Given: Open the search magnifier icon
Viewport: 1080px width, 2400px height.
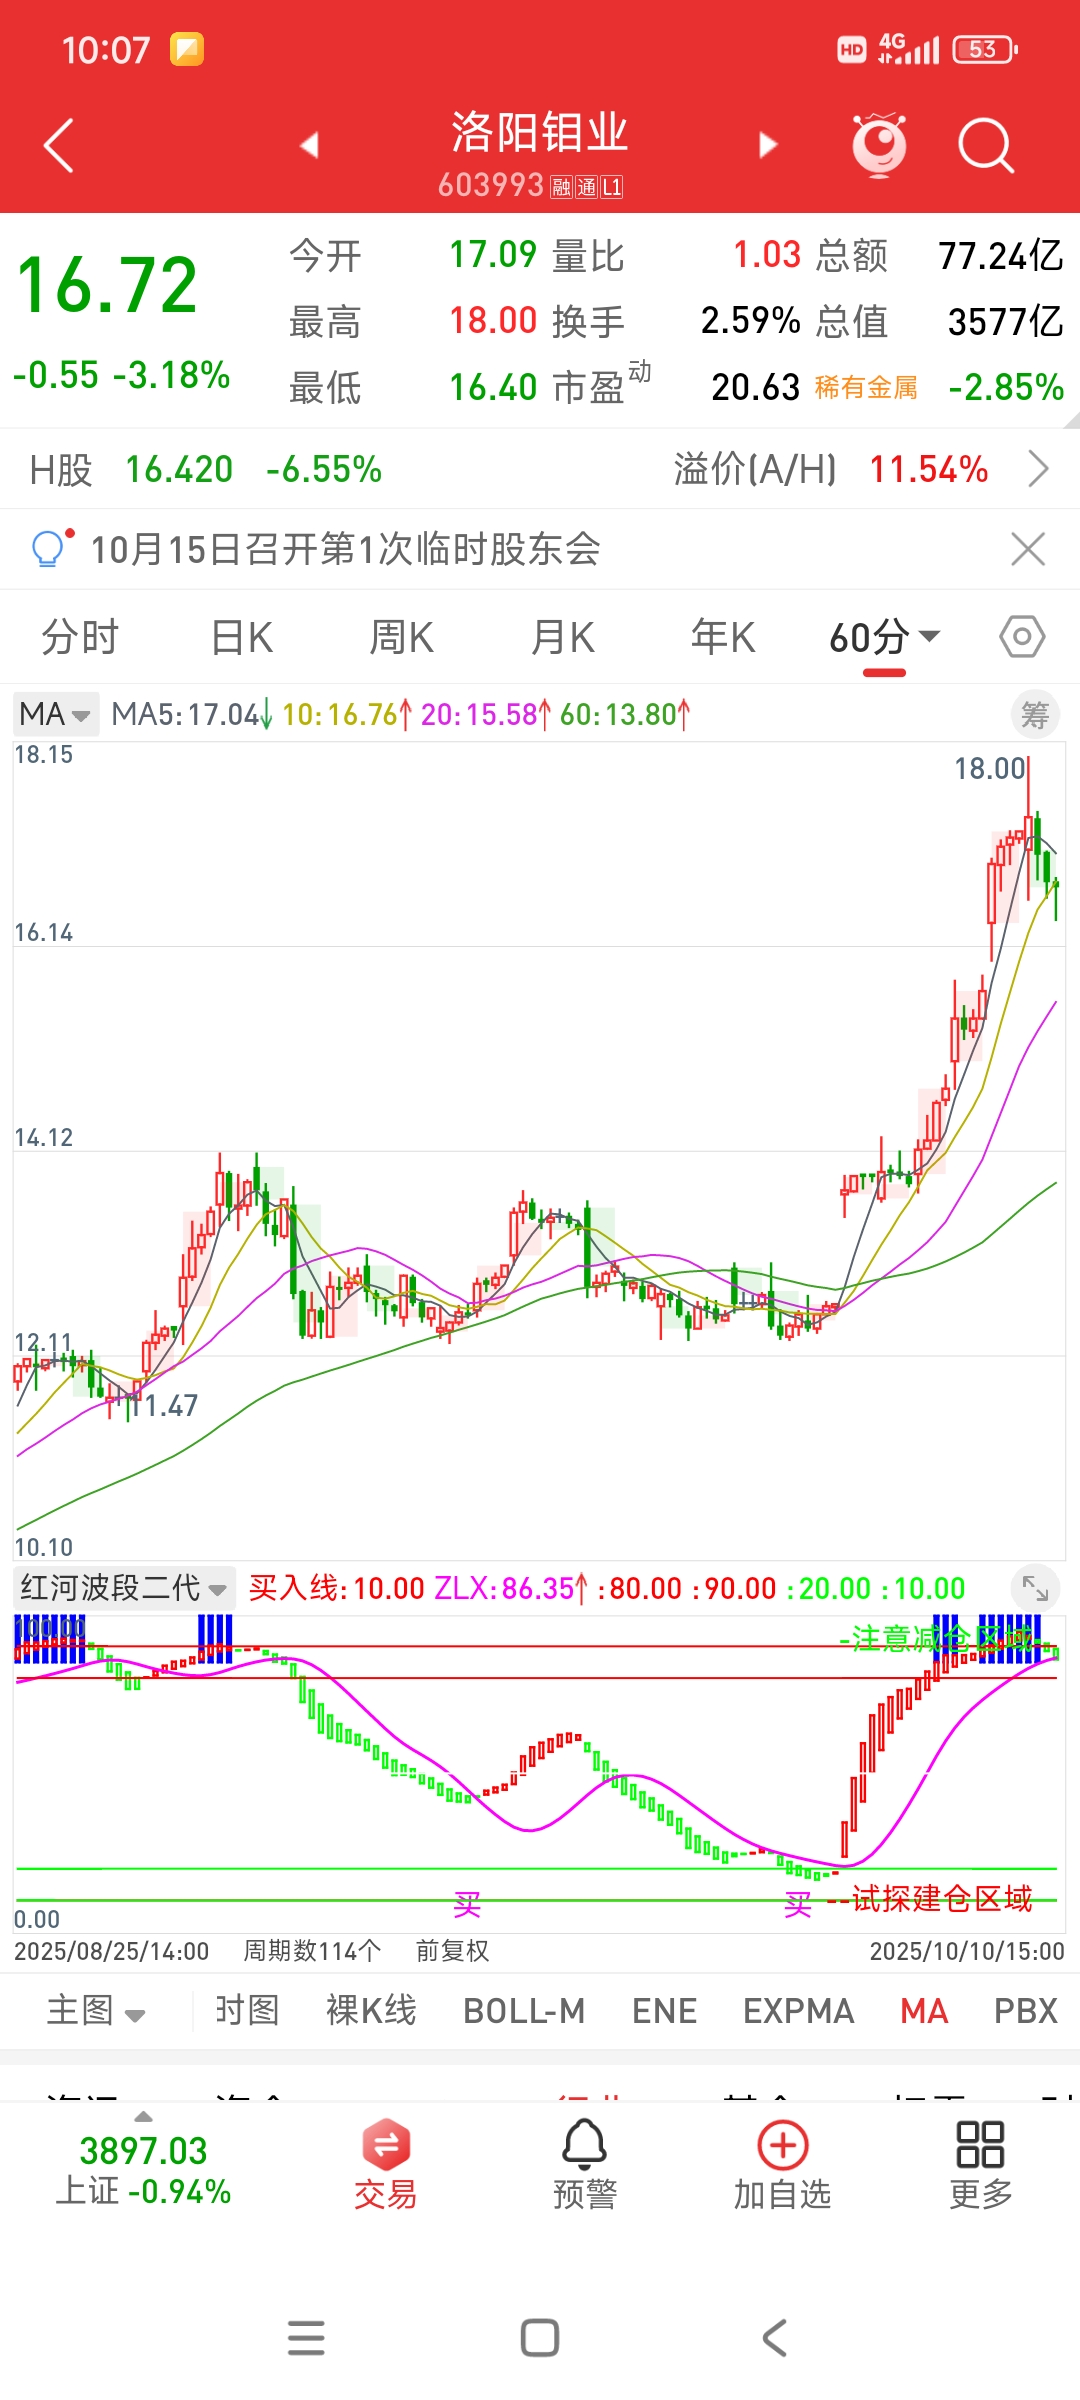Looking at the screenshot, I should click(x=986, y=146).
